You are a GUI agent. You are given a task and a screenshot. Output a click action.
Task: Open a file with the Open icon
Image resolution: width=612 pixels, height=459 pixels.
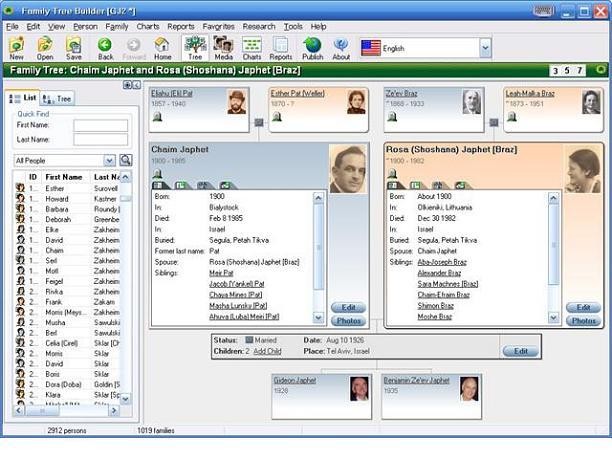[45, 48]
